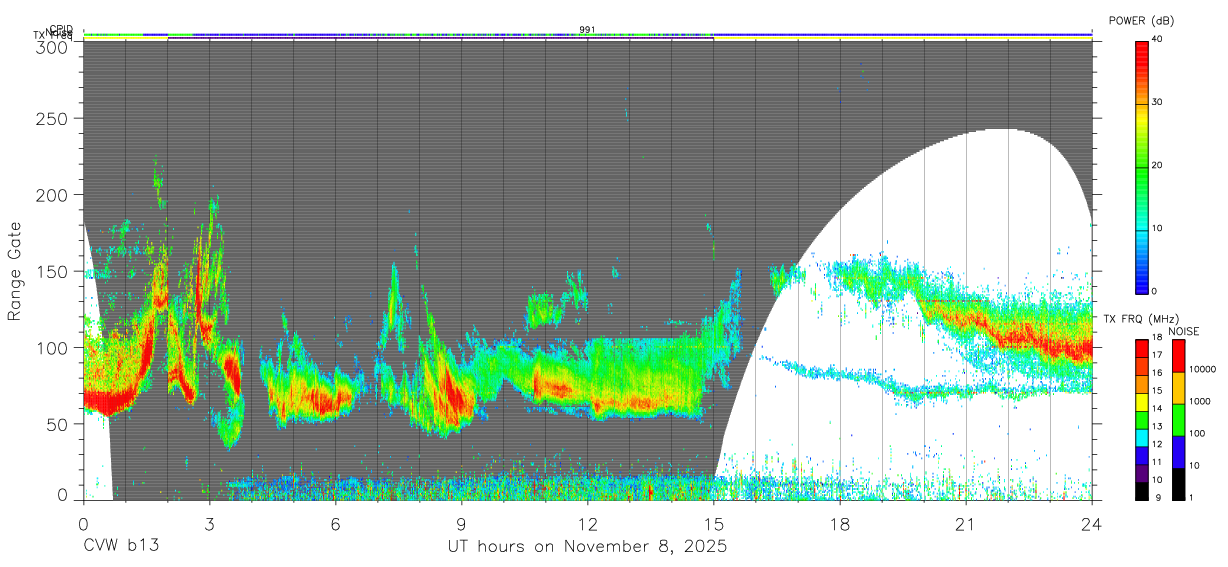Click the x-axis hour label 24
The image size is (1228, 567).
click(x=1092, y=523)
